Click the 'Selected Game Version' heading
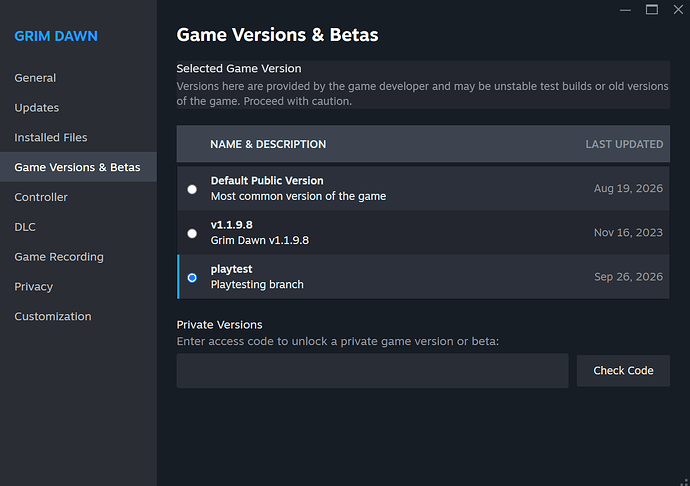 coord(239,69)
